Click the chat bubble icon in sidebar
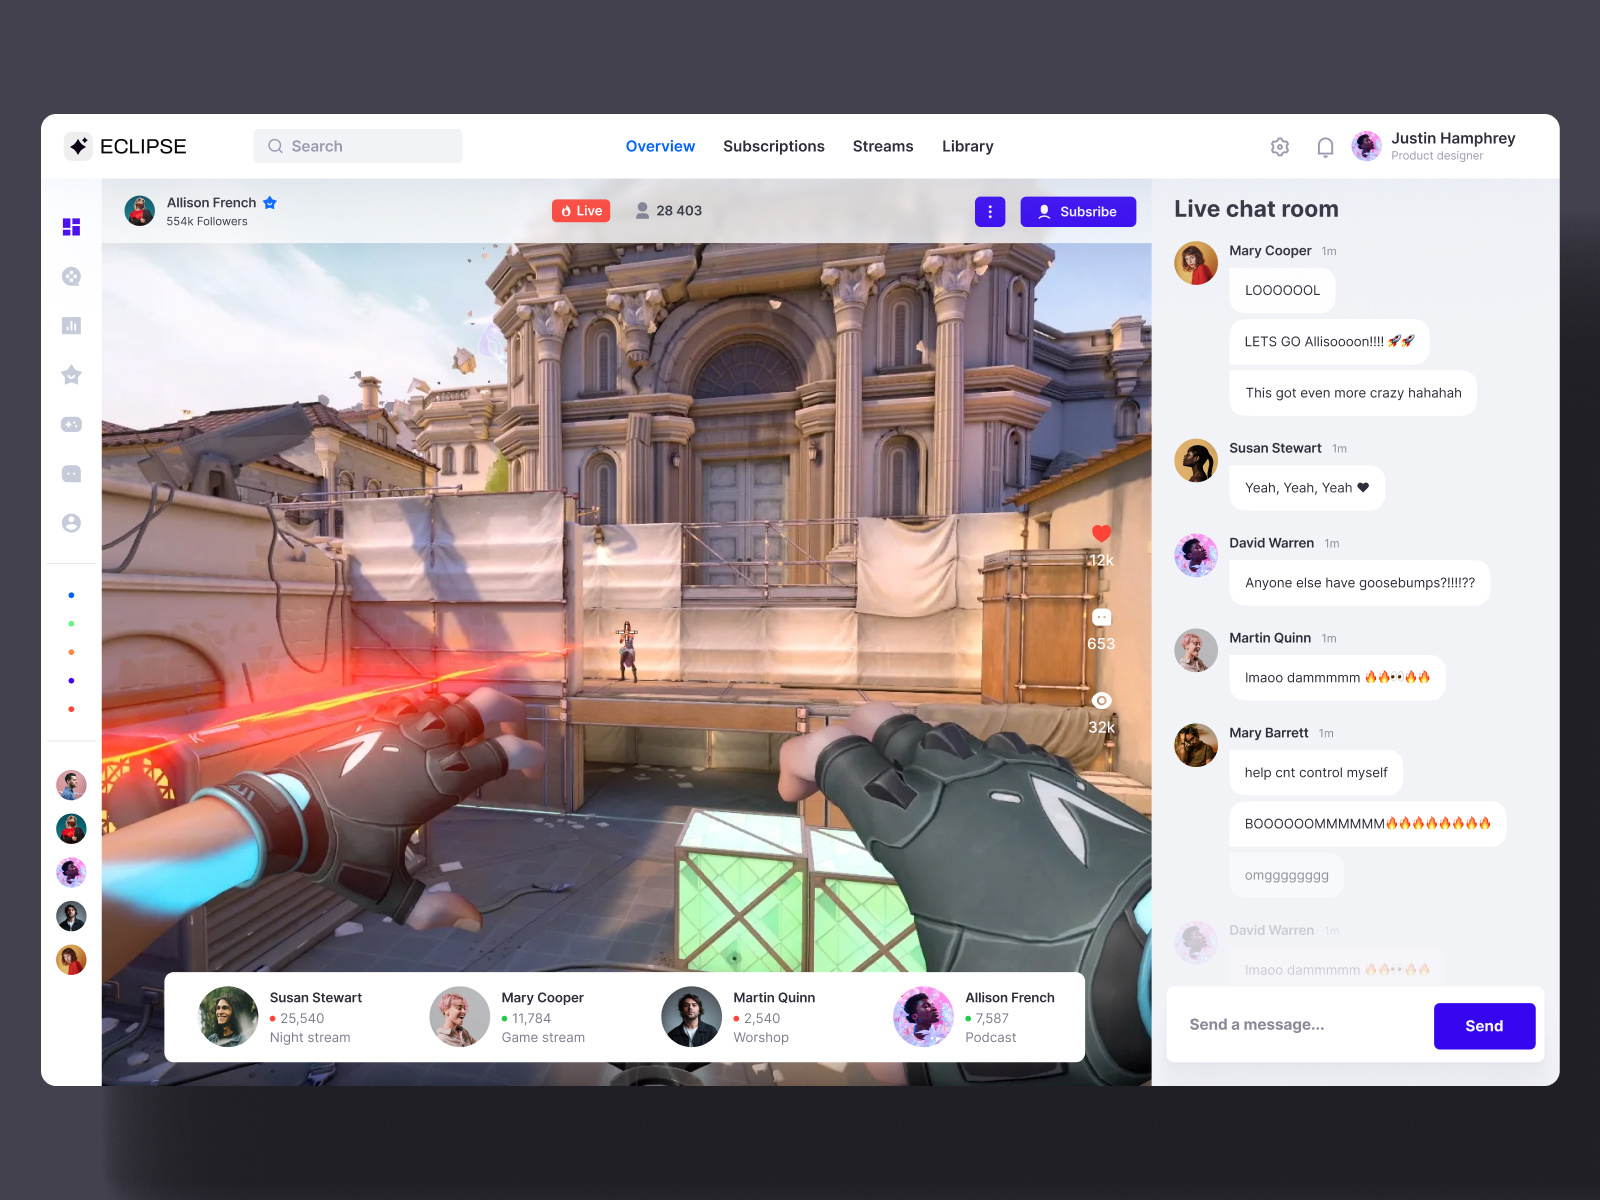 pos(71,473)
